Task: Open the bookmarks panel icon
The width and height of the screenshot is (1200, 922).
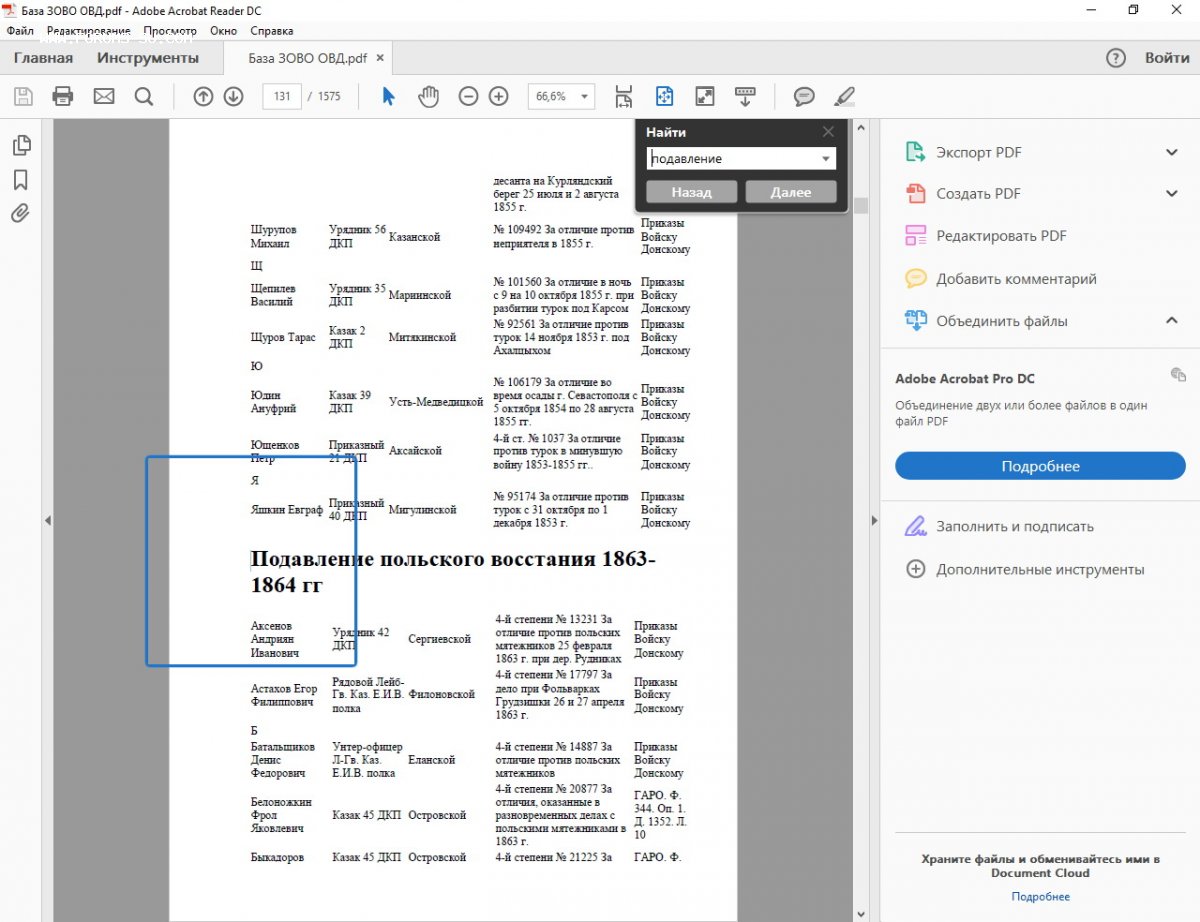Action: 20,180
